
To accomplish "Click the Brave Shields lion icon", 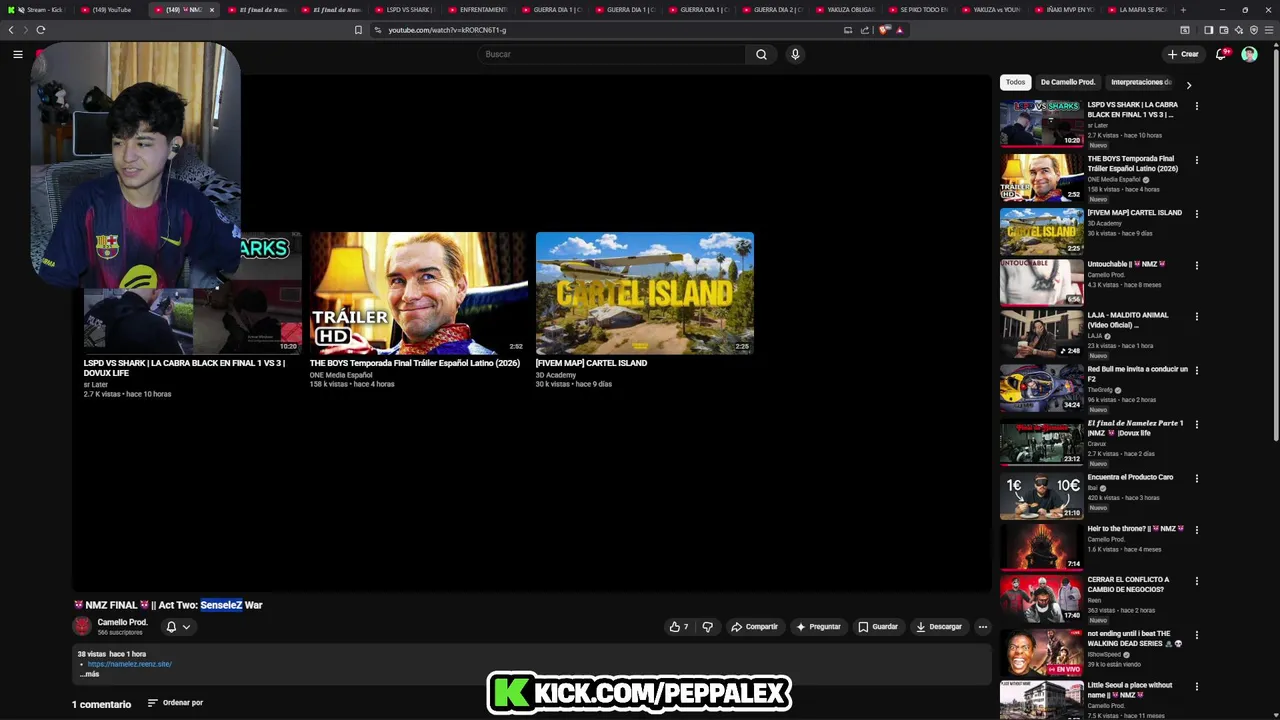I will point(884,30).
